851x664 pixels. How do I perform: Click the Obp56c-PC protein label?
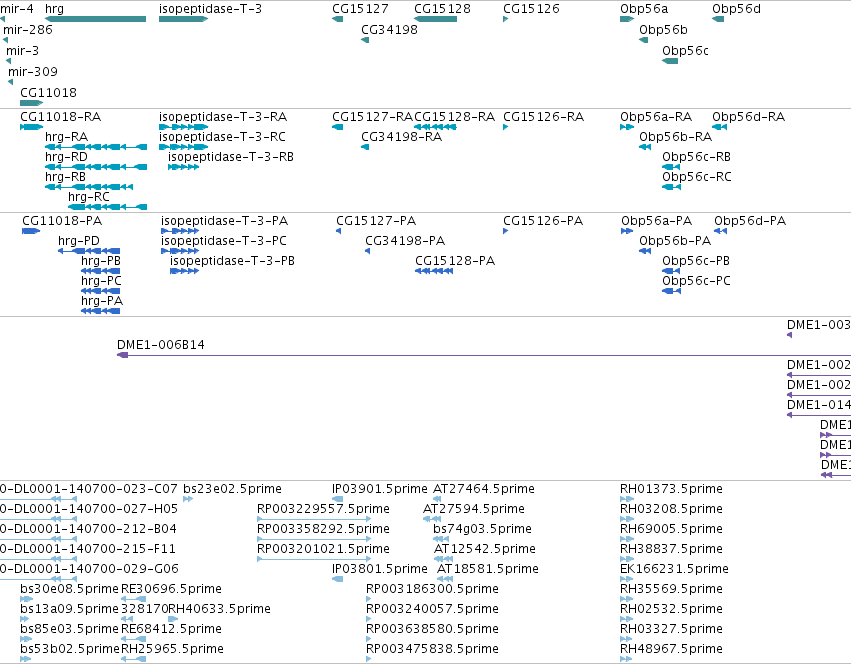coord(696,281)
